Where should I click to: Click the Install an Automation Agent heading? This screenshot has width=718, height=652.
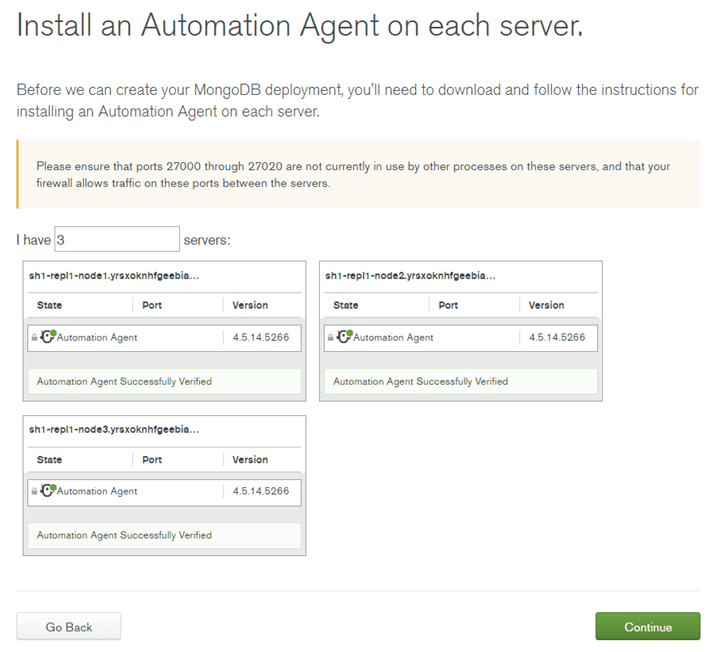[300, 26]
